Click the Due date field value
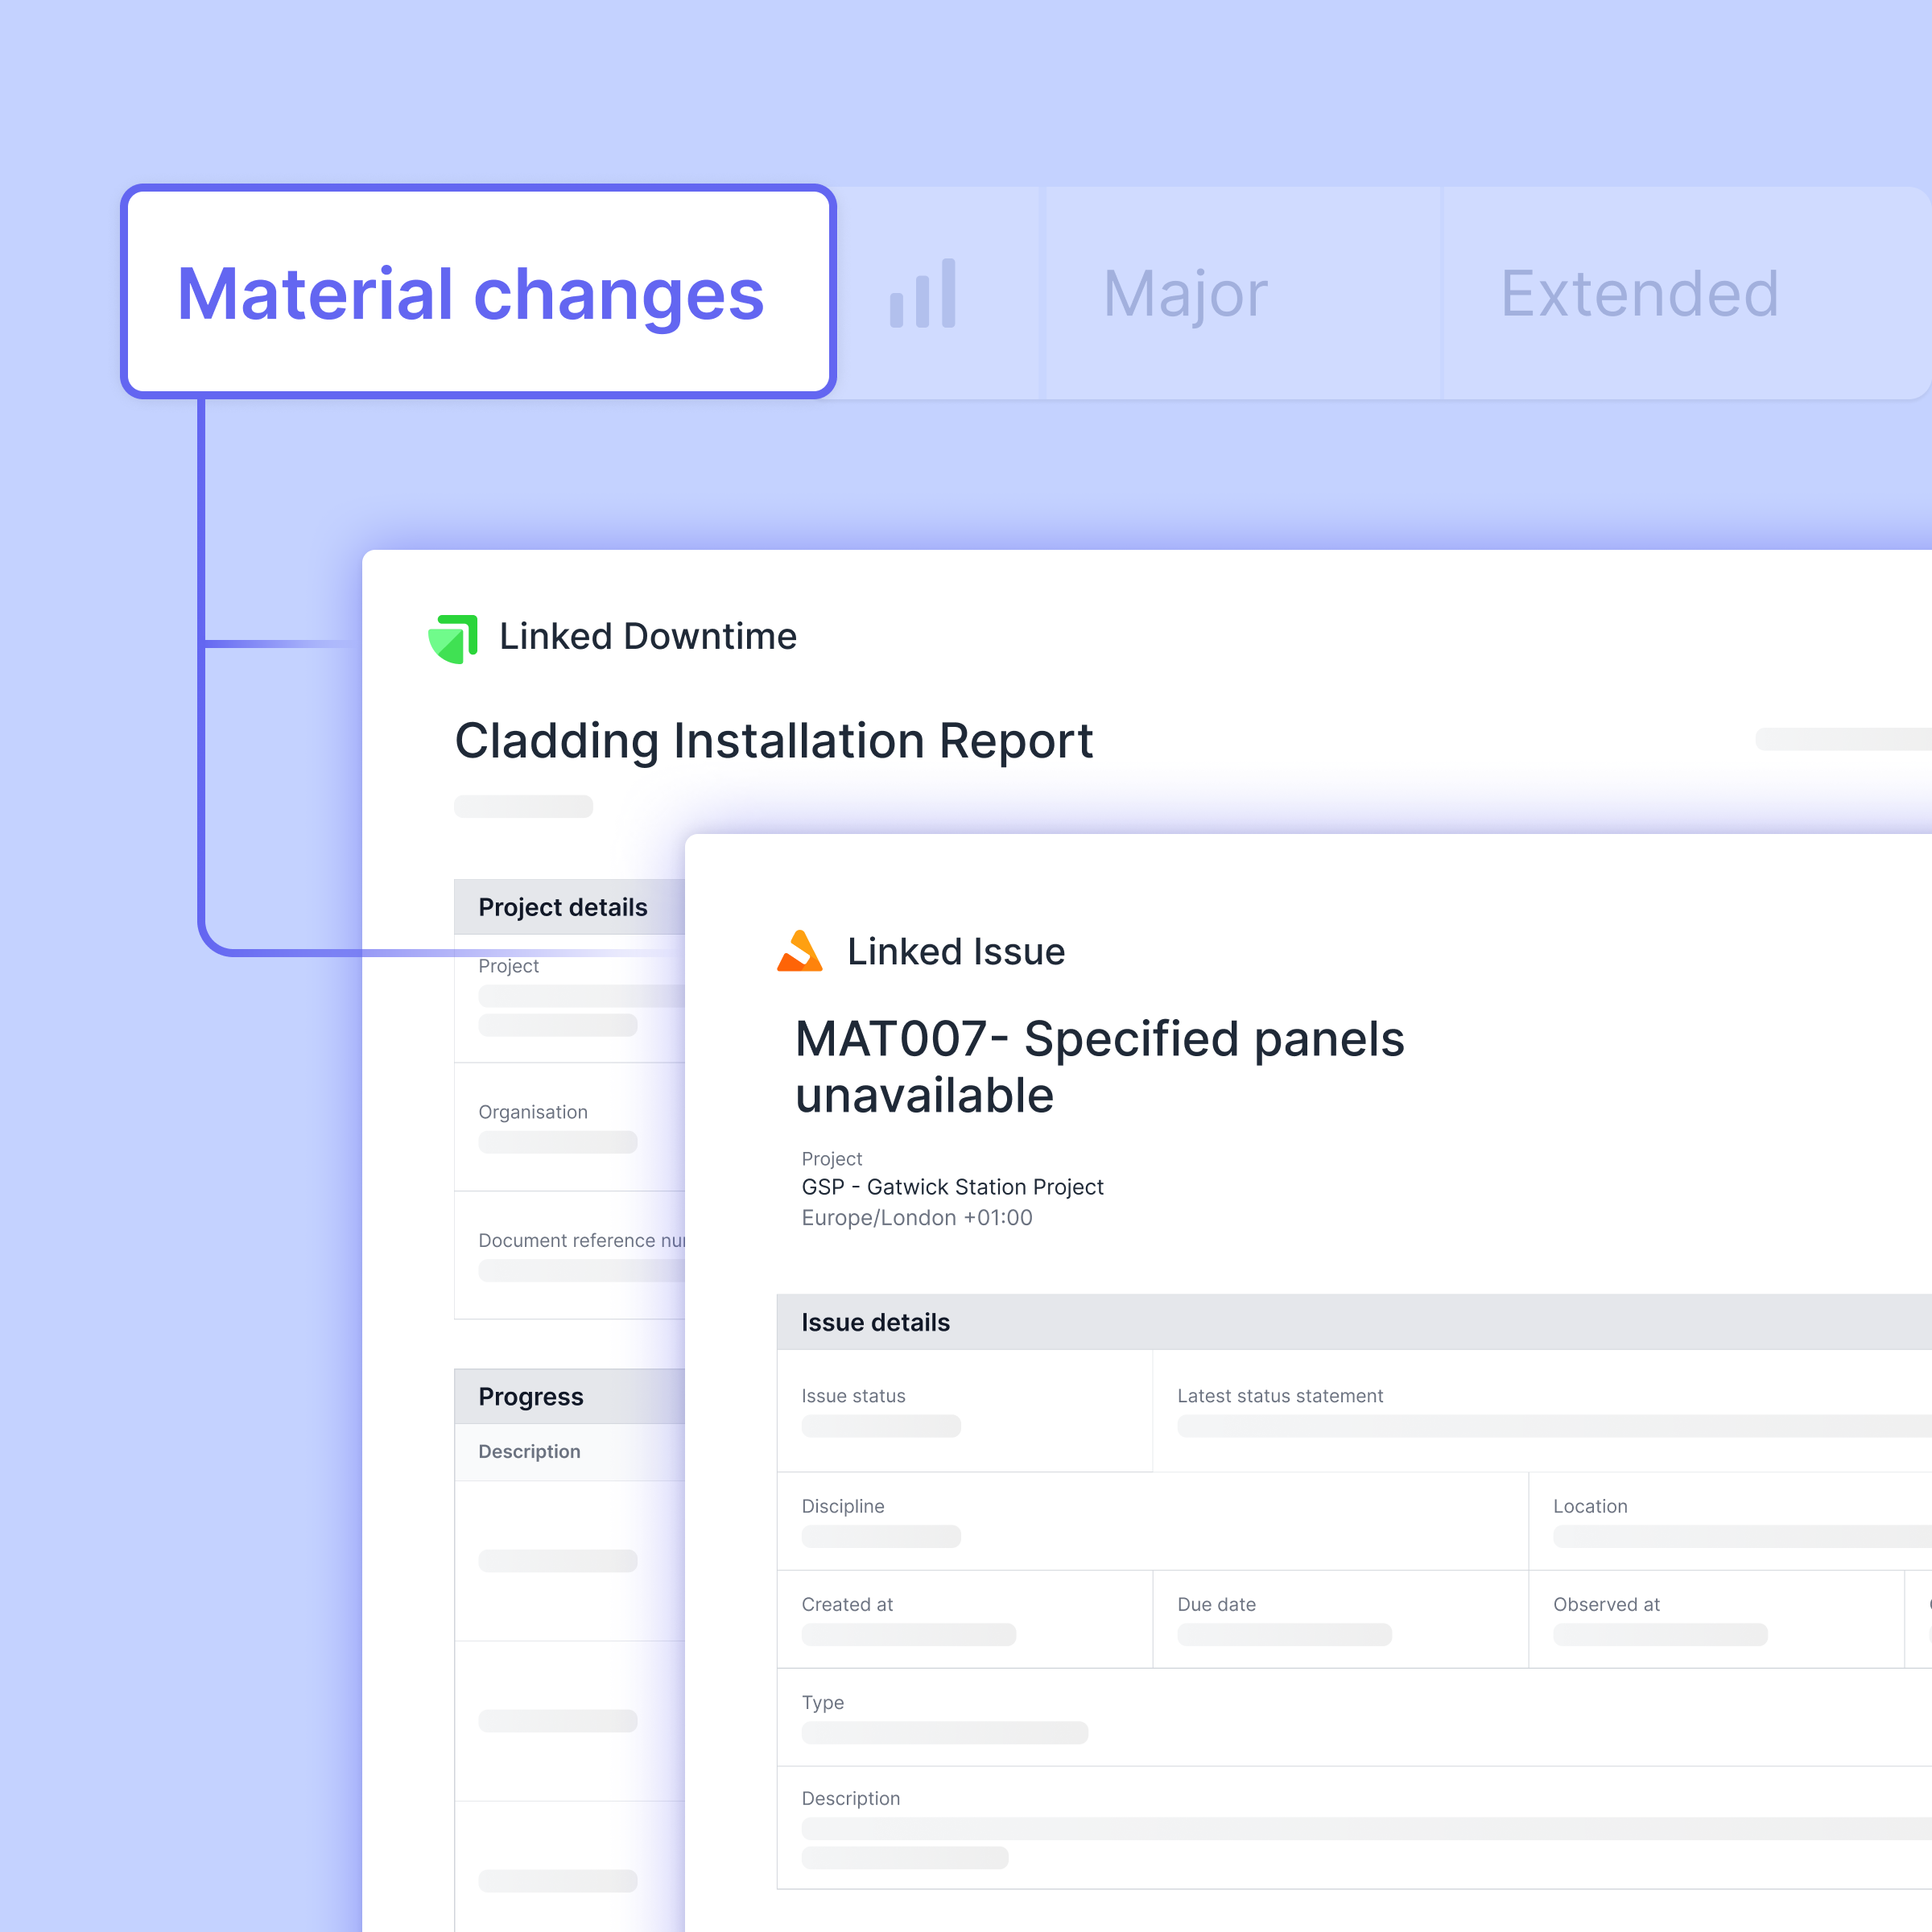1932x1932 pixels. [1283, 1634]
